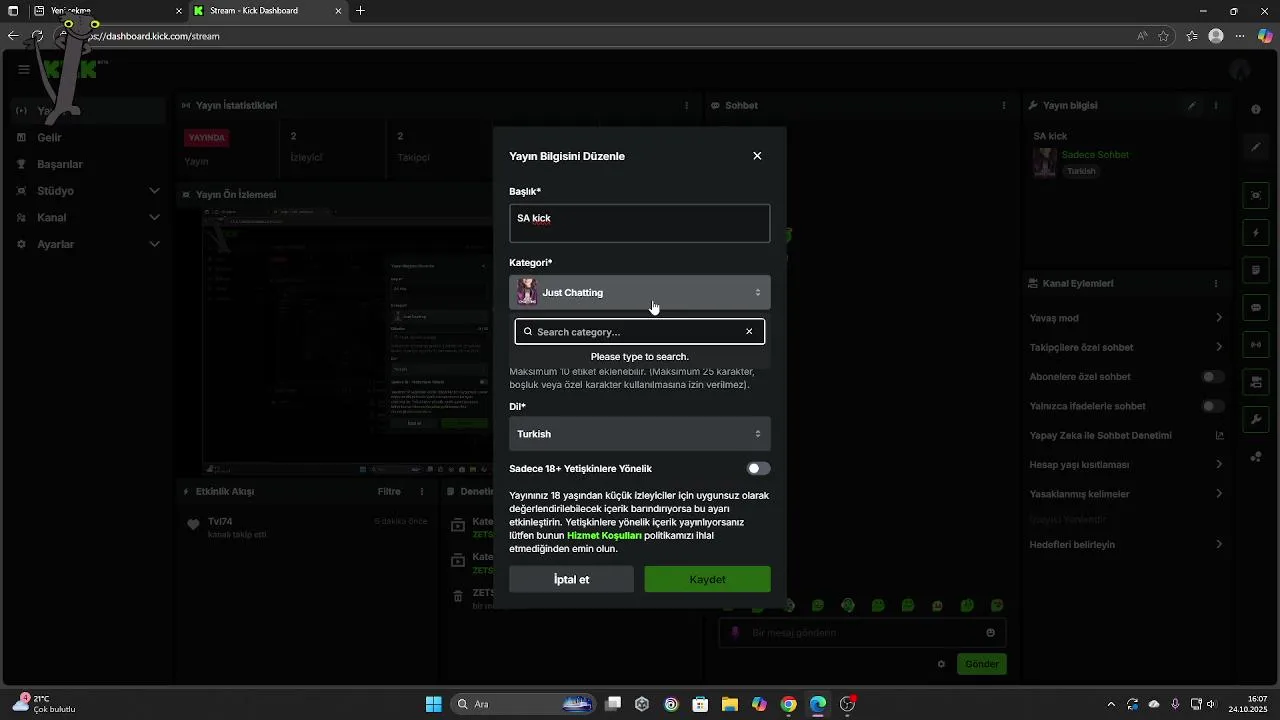
Task: Show hidden system tray icons
Action: pyautogui.click(x=1111, y=704)
